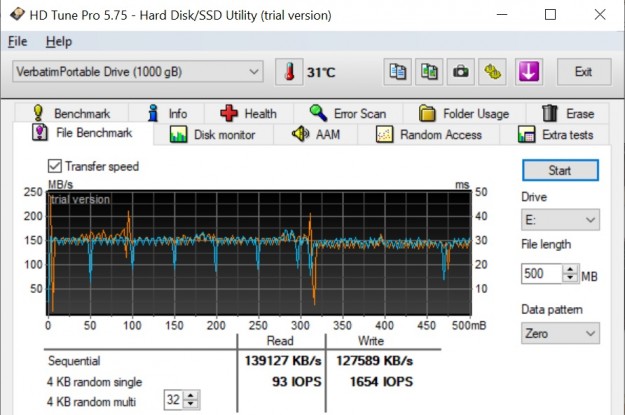Click the purple download arrow icon
The height and width of the screenshot is (415, 625).
(528, 72)
